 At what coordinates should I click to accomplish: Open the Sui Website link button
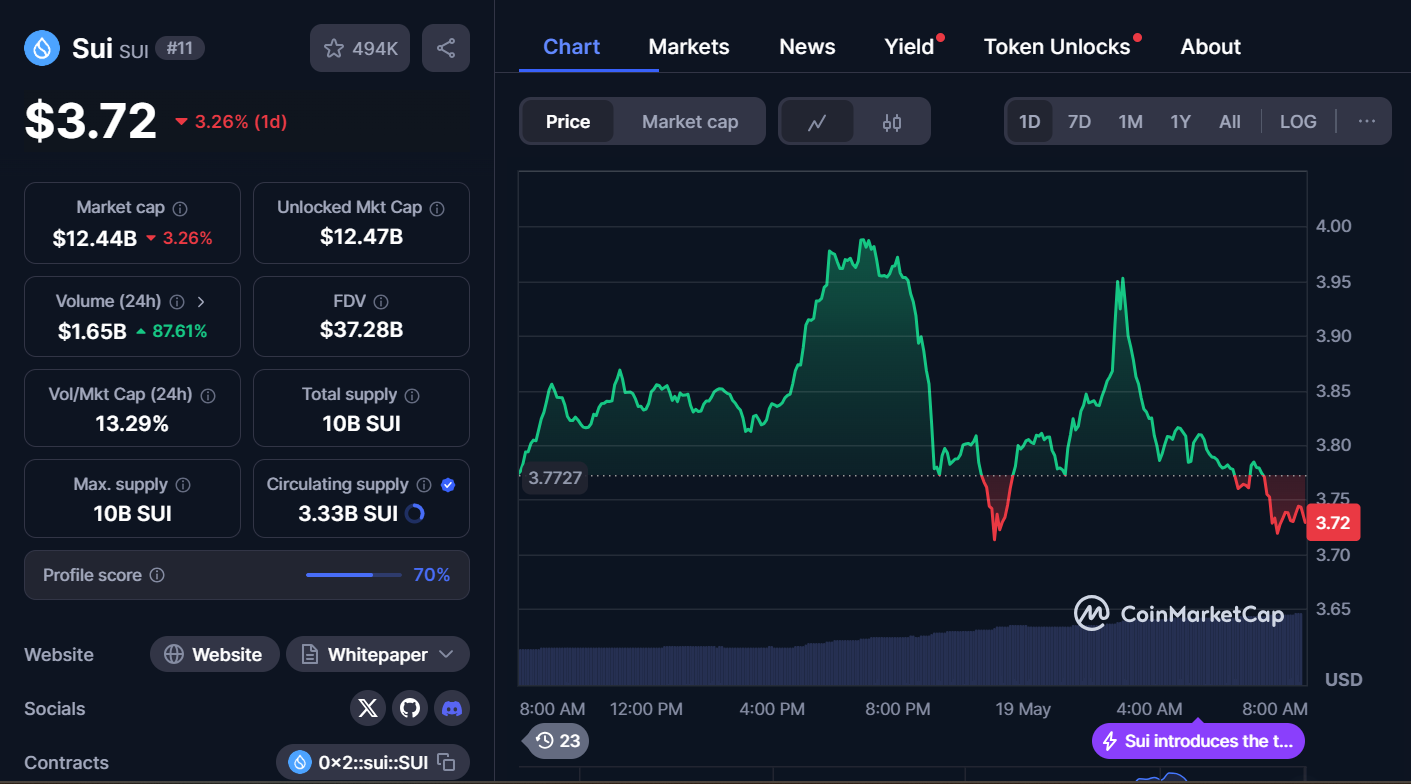pos(215,655)
